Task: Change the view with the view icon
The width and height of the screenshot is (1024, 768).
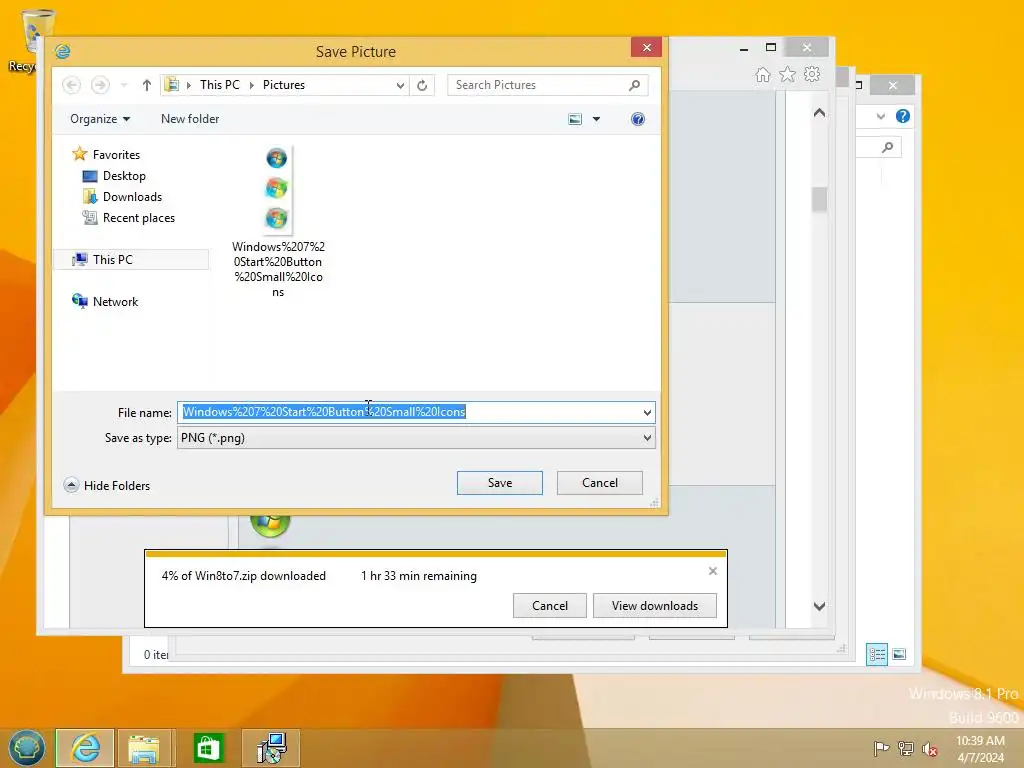Action: [575, 119]
